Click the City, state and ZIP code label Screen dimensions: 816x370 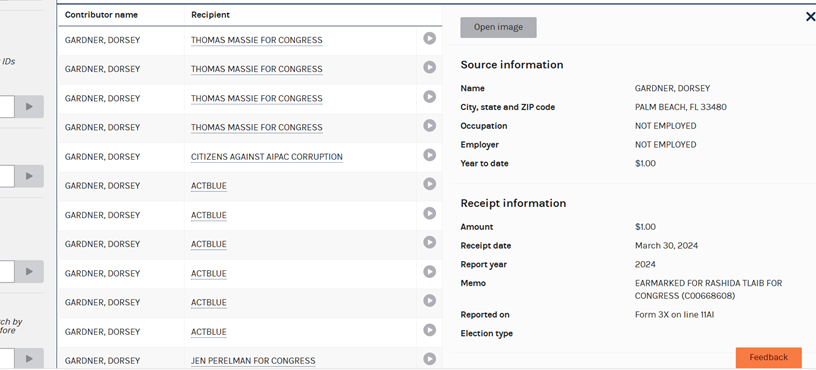click(507, 107)
